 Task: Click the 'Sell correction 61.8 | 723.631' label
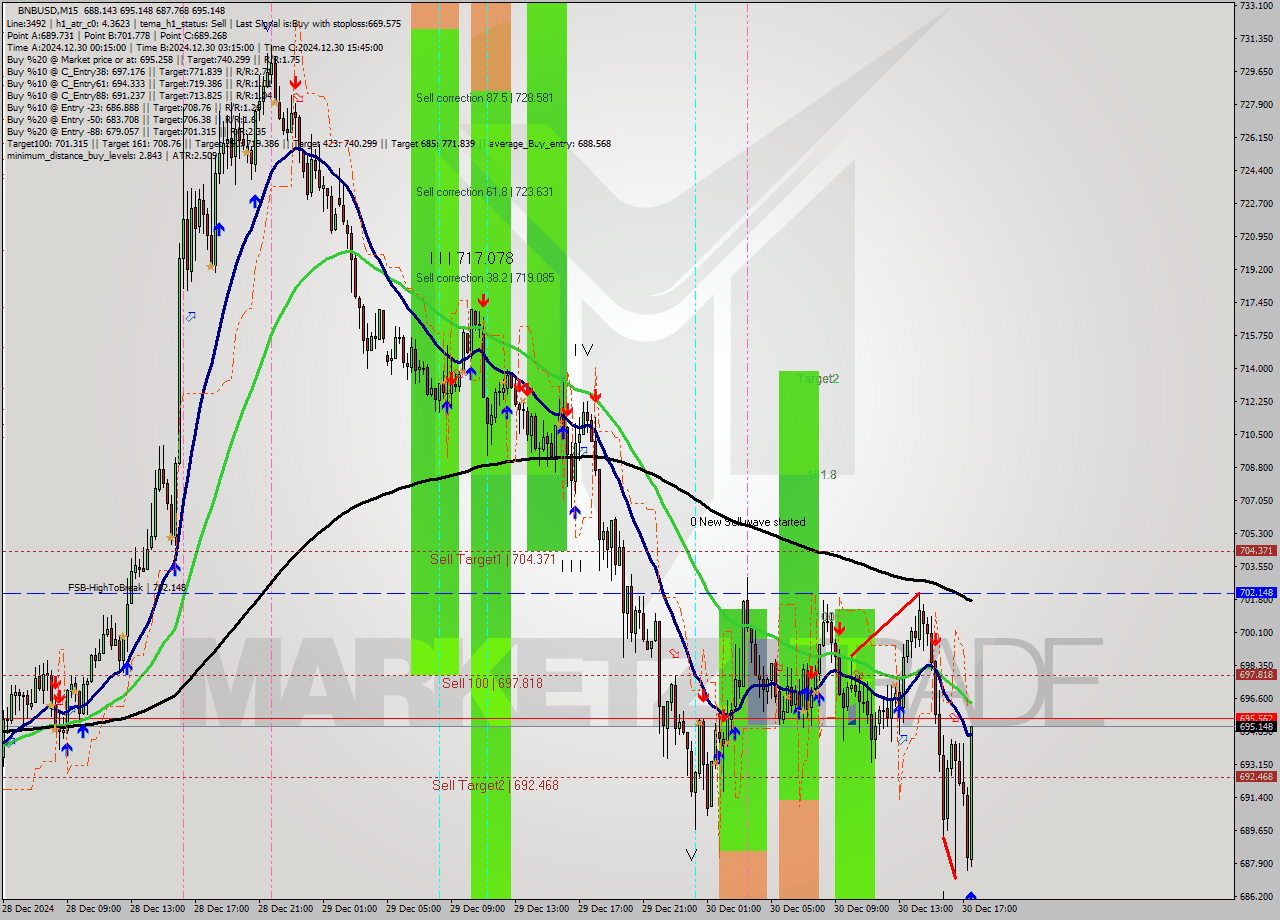[x=485, y=192]
